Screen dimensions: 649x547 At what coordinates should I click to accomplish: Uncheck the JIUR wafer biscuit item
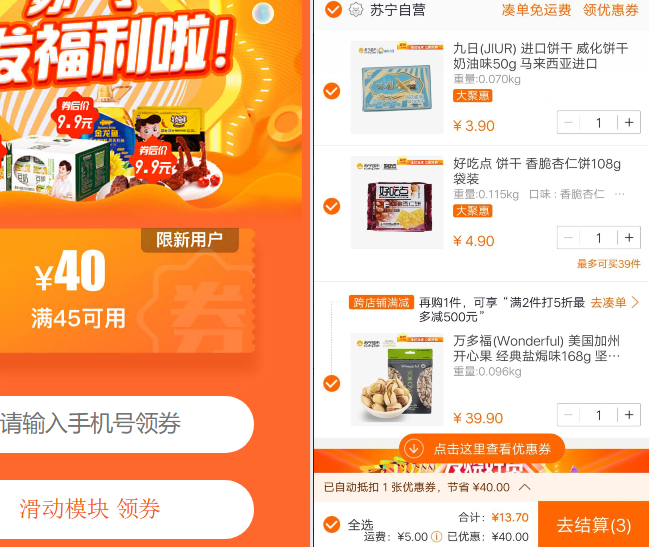pos(332,91)
